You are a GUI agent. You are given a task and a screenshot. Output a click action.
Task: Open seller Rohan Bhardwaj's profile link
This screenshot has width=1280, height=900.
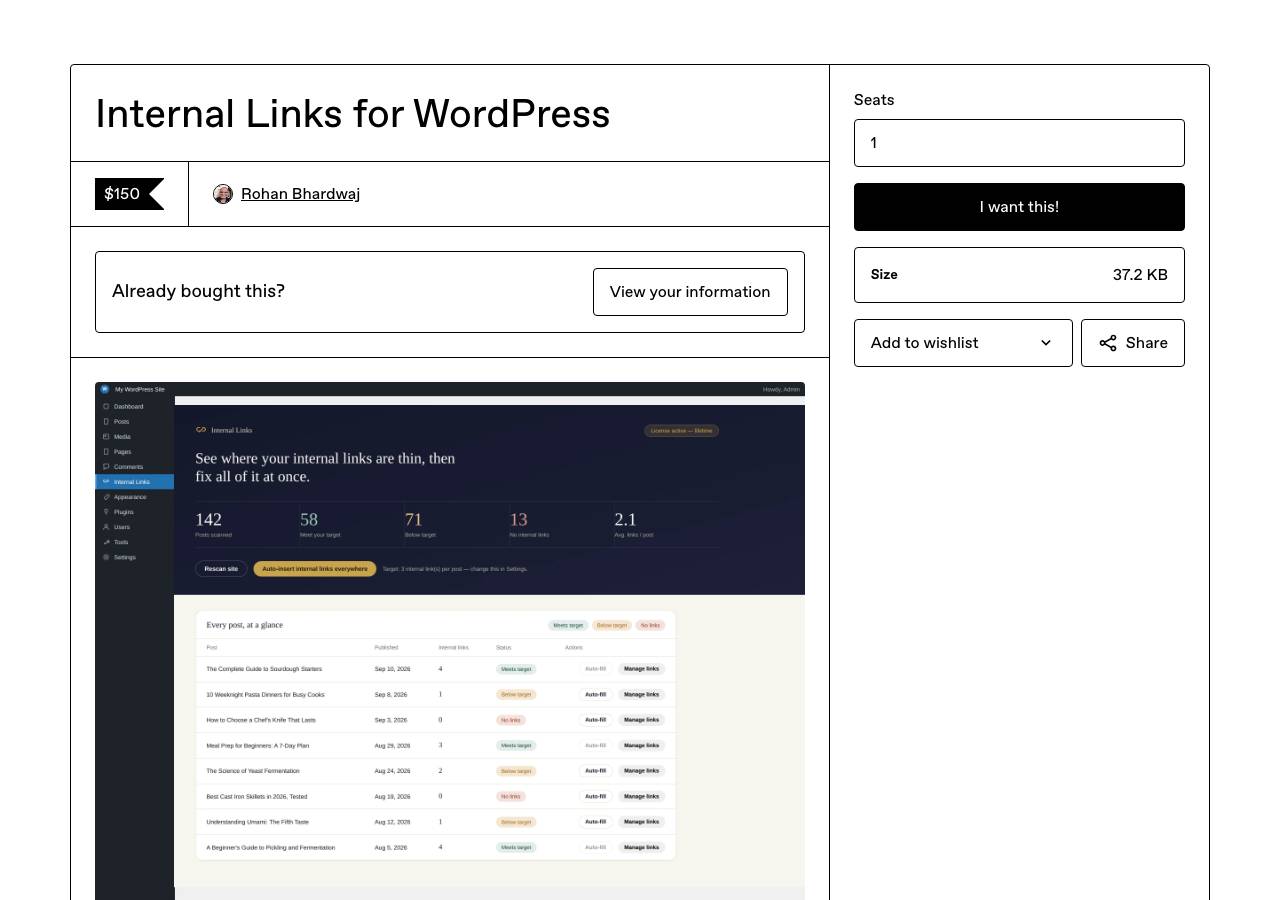pos(300,194)
